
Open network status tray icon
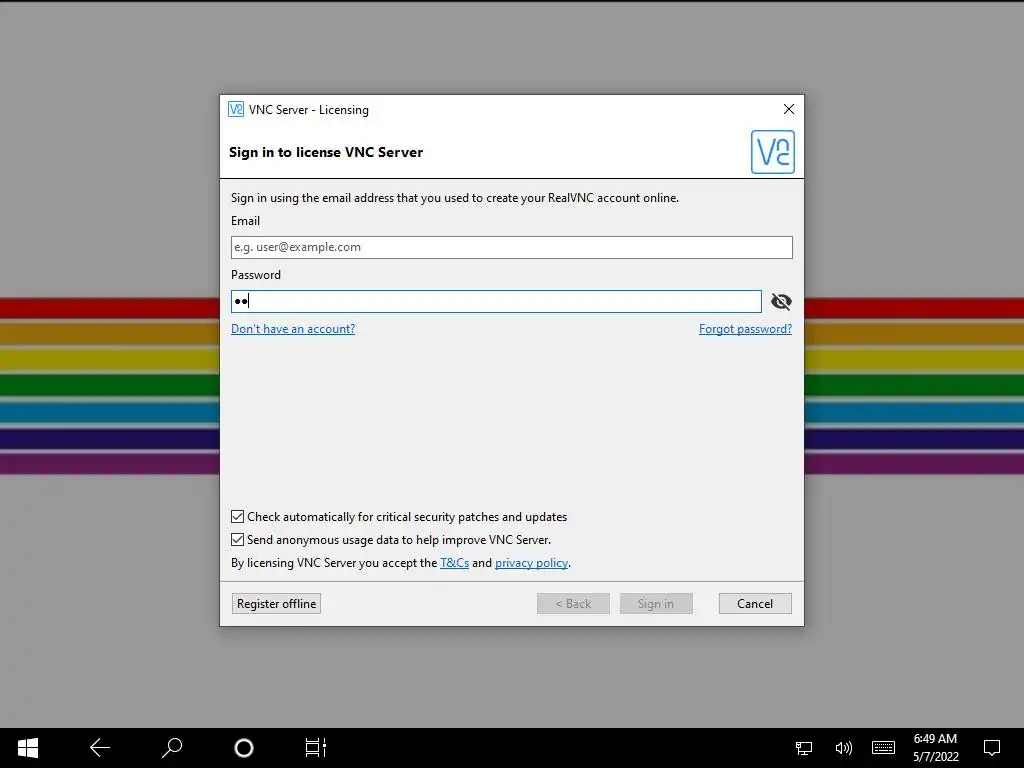pos(804,748)
